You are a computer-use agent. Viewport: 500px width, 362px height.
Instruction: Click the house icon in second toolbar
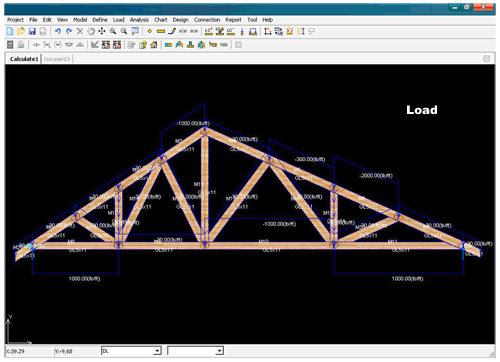[x=154, y=45]
